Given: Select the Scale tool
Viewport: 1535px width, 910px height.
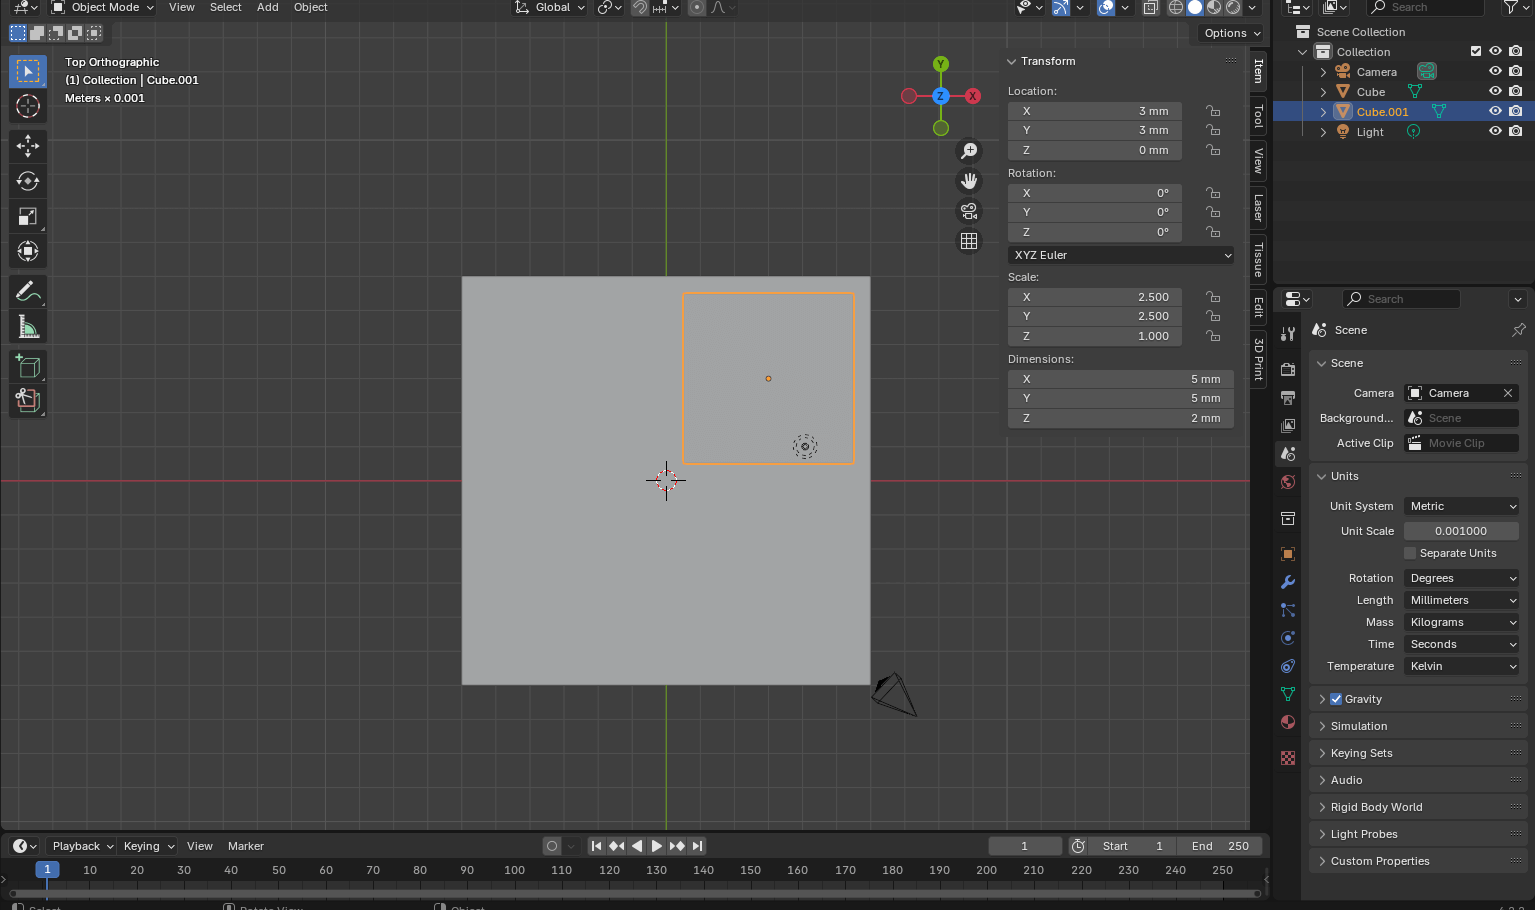Looking at the screenshot, I should pos(28,216).
